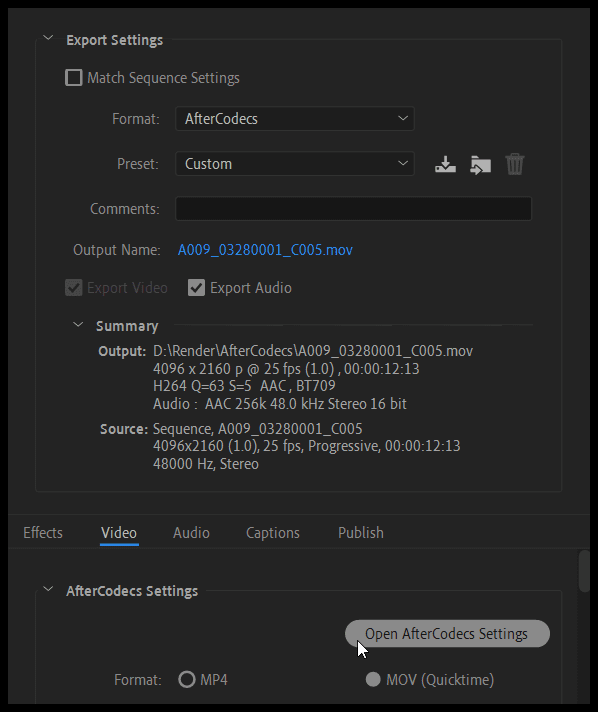Select the MOV (Quicktime) radio button

tap(373, 679)
